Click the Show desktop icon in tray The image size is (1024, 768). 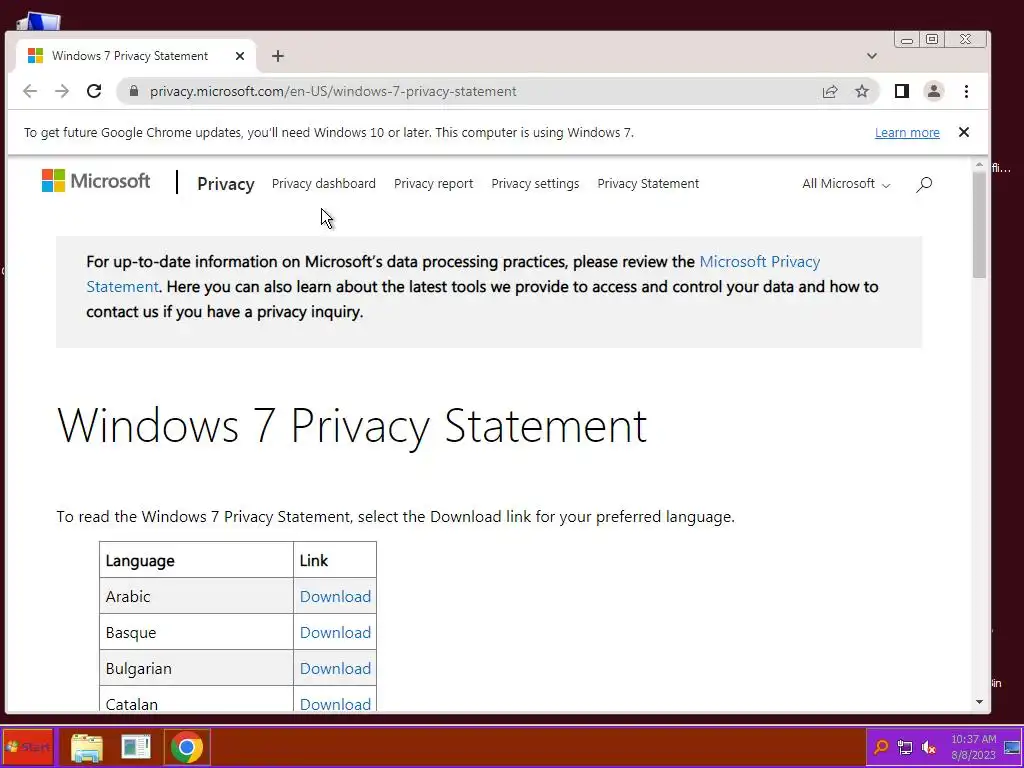[x=1012, y=747]
